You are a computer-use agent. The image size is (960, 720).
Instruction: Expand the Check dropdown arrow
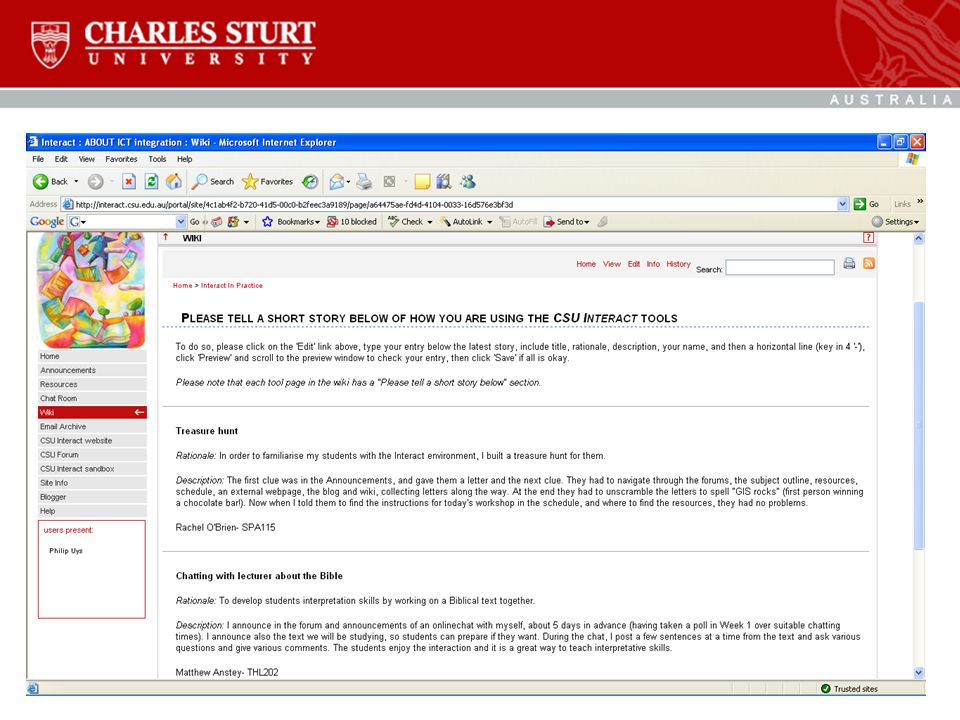click(x=430, y=222)
